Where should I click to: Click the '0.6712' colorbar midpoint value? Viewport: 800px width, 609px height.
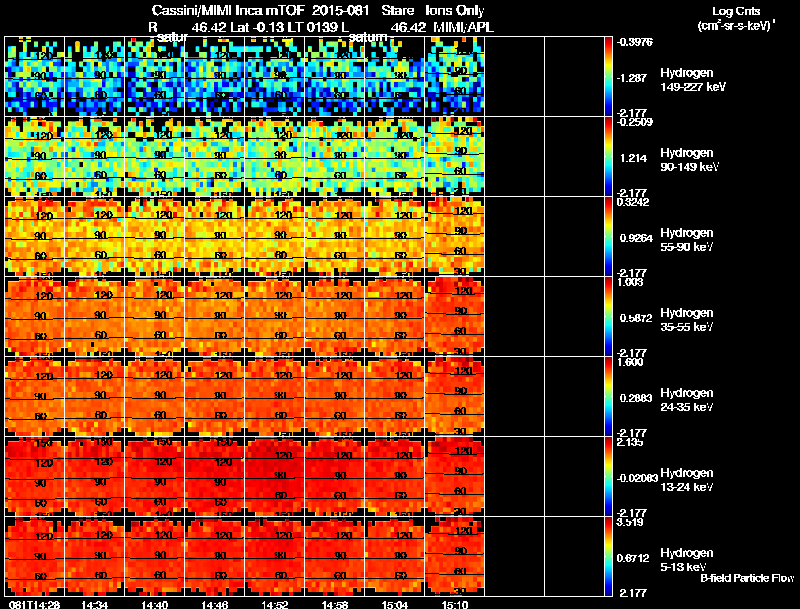pyautogui.click(x=633, y=559)
